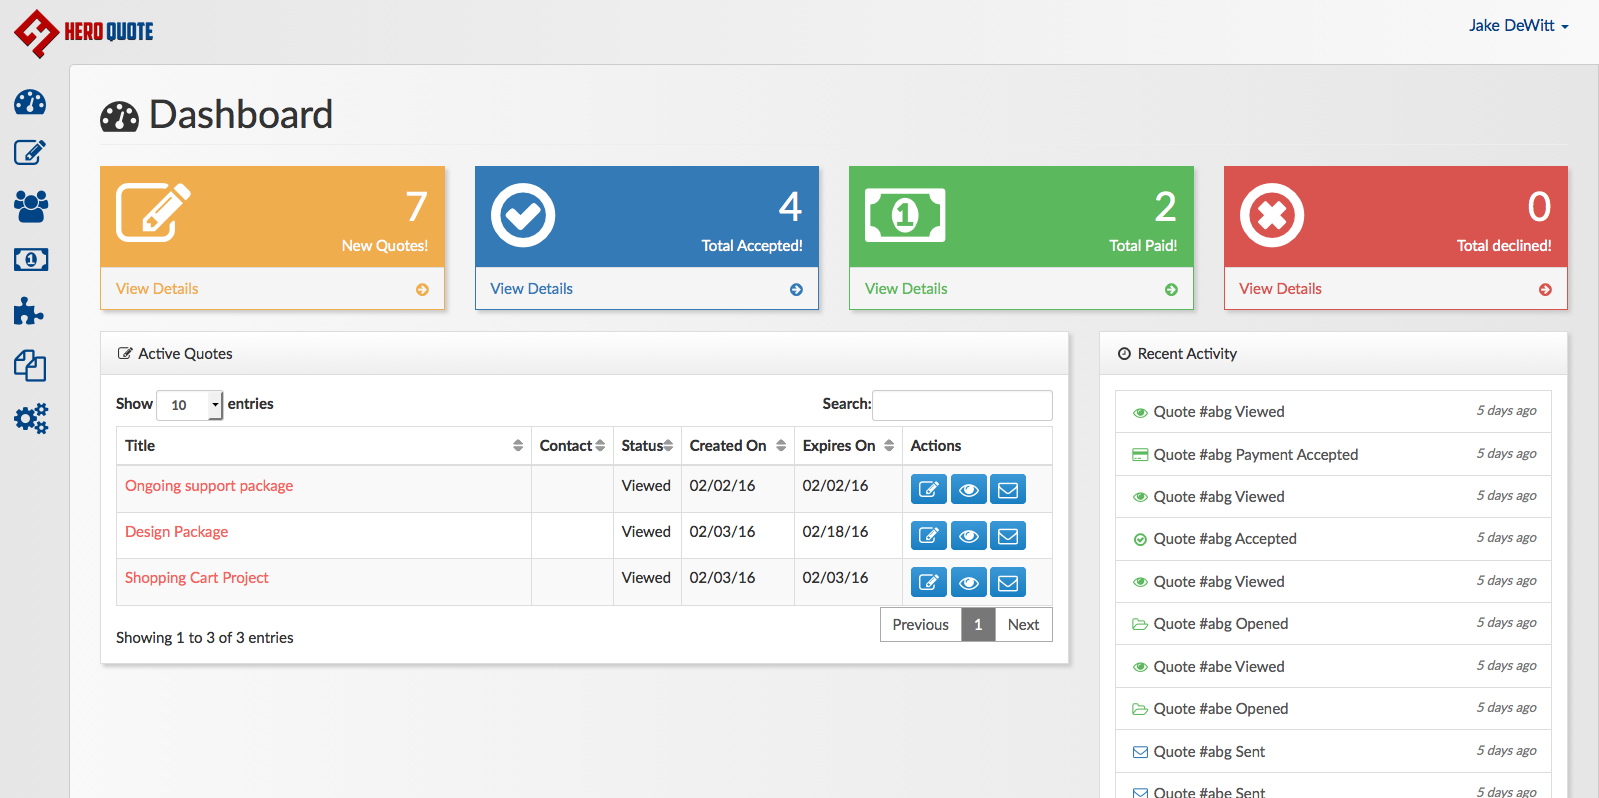Click the Quote #abe Opened activity

coord(1333,709)
